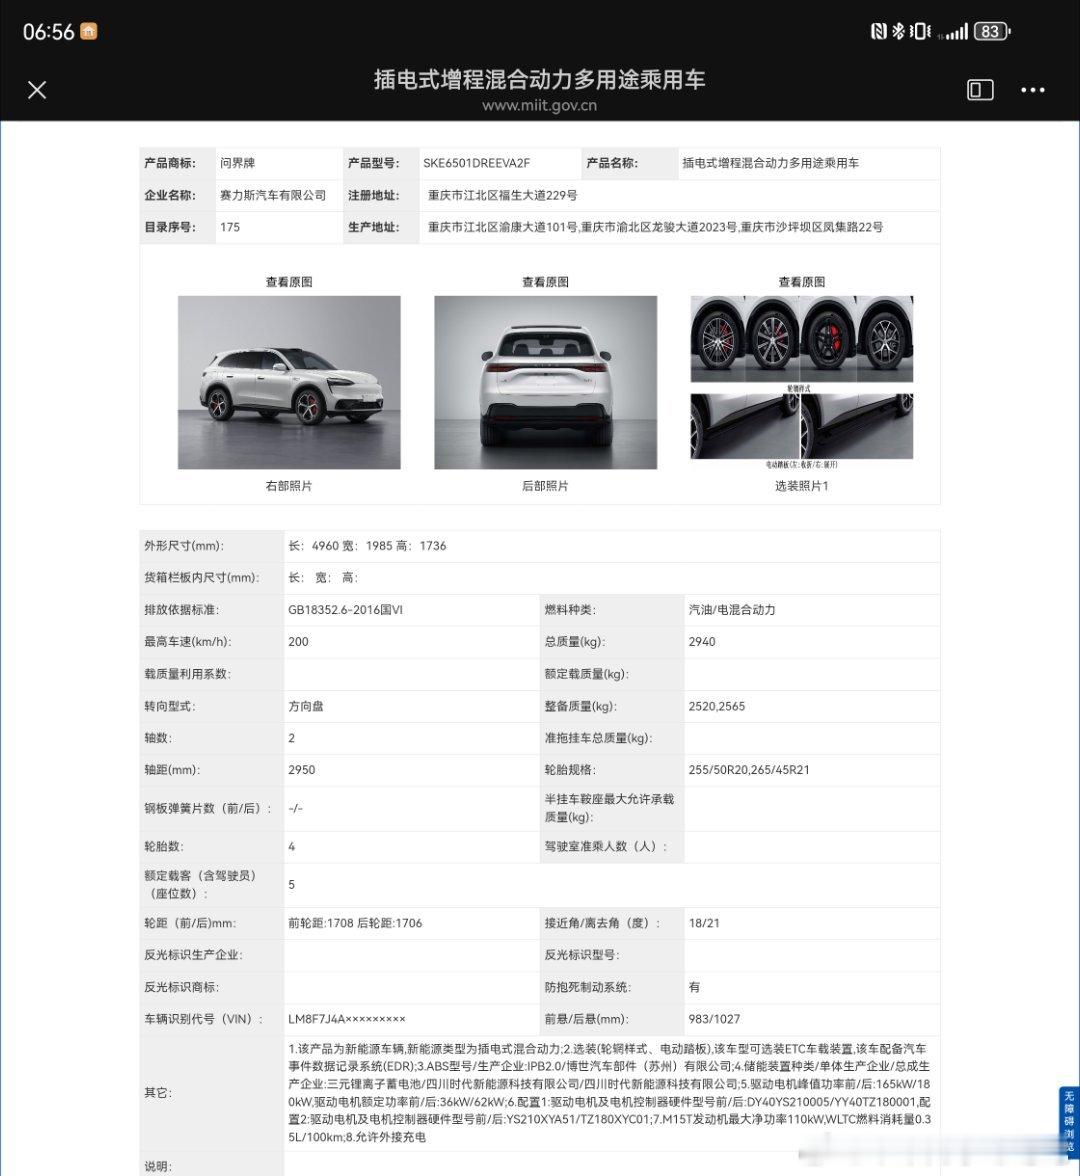Select total mass value 2940
Viewport: 1080px width, 1176px height.
pyautogui.click(x=702, y=642)
